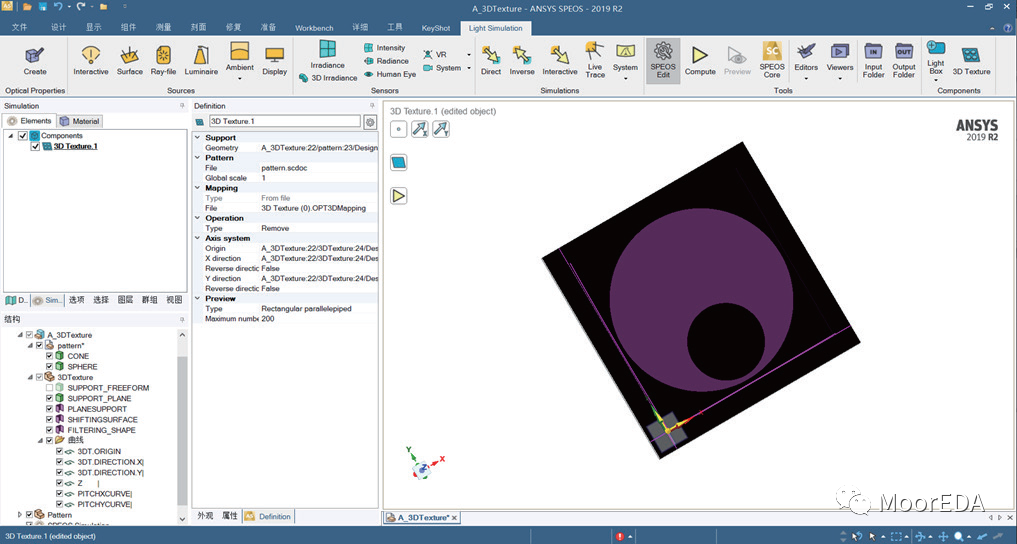The width and height of the screenshot is (1017, 544).
Task: Click the yellow play icon in viewport
Action: point(398,195)
